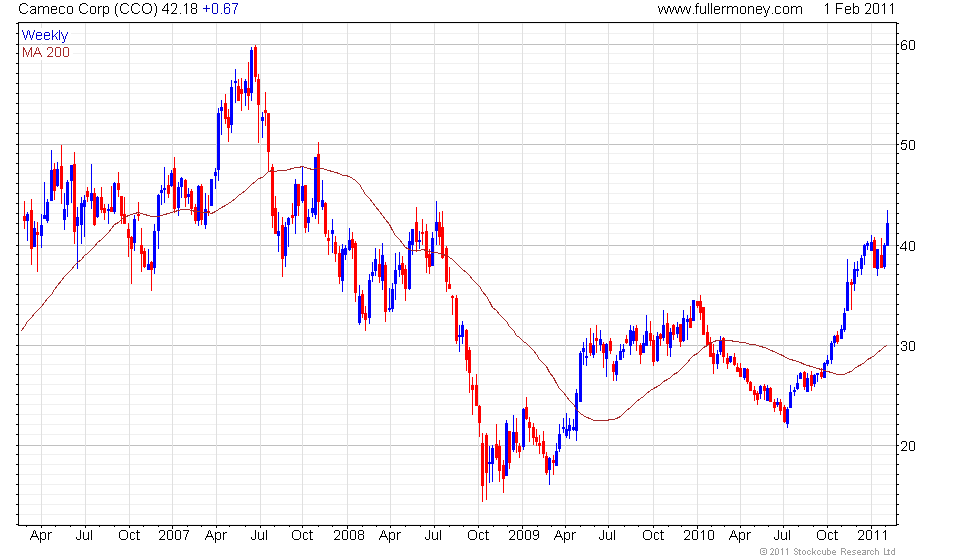The image size is (980, 560).
Task: Click the 2009 year label on time axis
Action: pos(523,536)
